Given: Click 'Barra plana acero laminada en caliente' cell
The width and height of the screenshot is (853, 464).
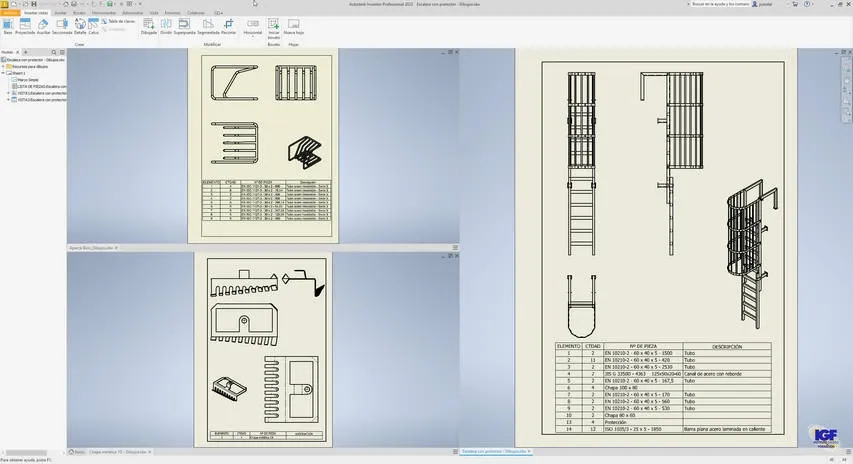Looking at the screenshot, I should pos(727,429).
